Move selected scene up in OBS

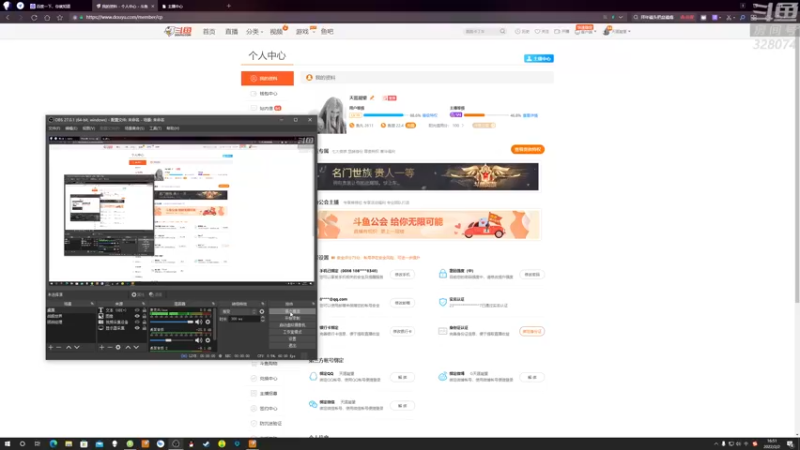69,347
